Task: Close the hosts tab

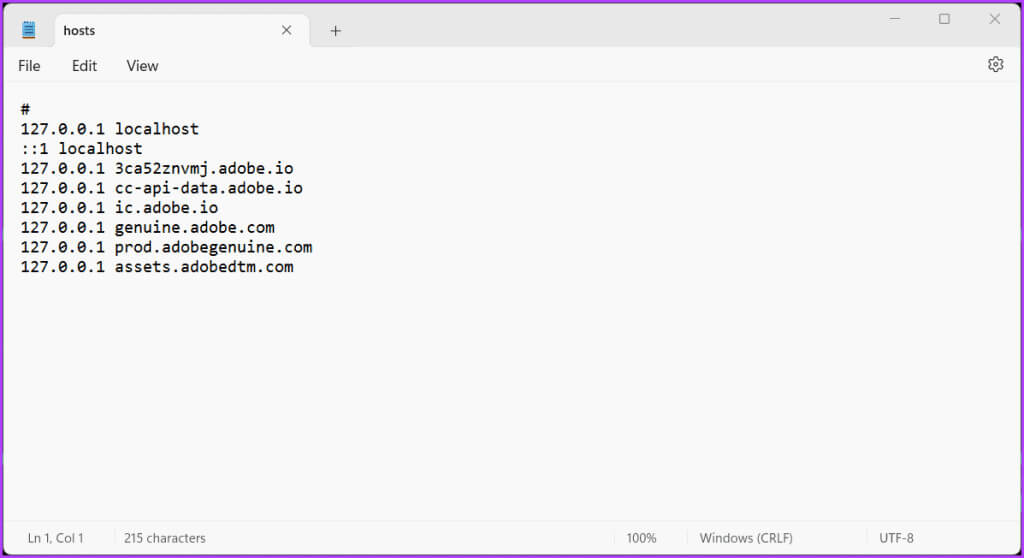Action: click(286, 30)
